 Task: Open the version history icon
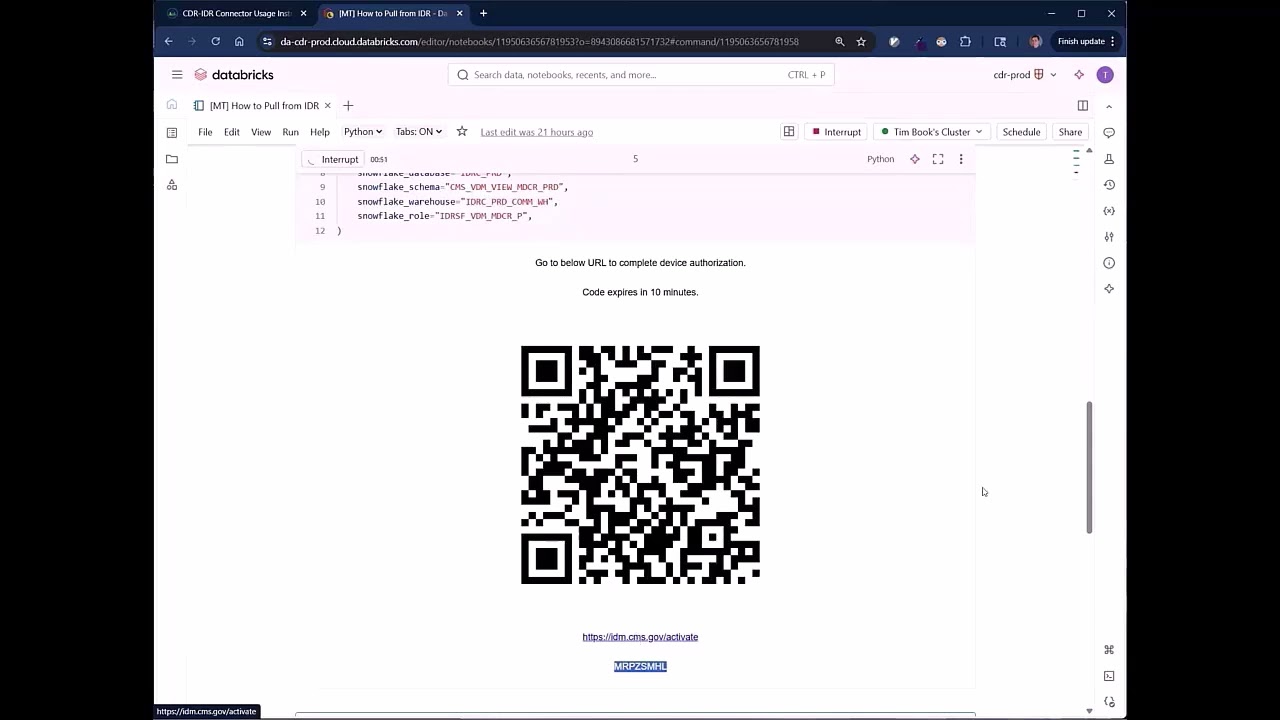1109,185
